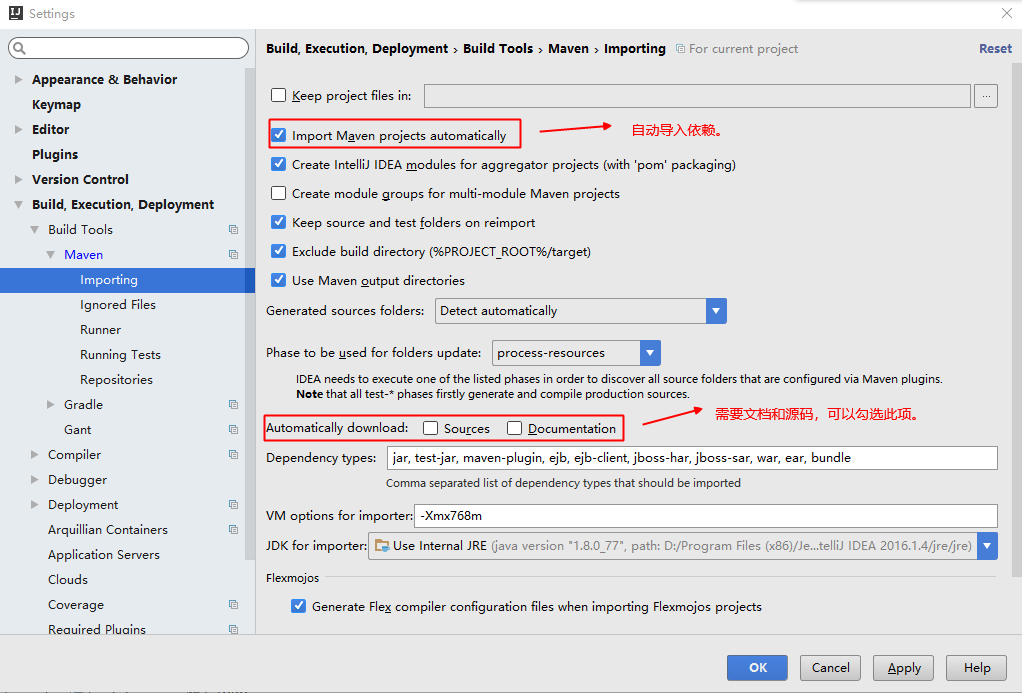The image size is (1022, 693).
Task: Toggle Use Maven output directories
Action: pos(278,280)
